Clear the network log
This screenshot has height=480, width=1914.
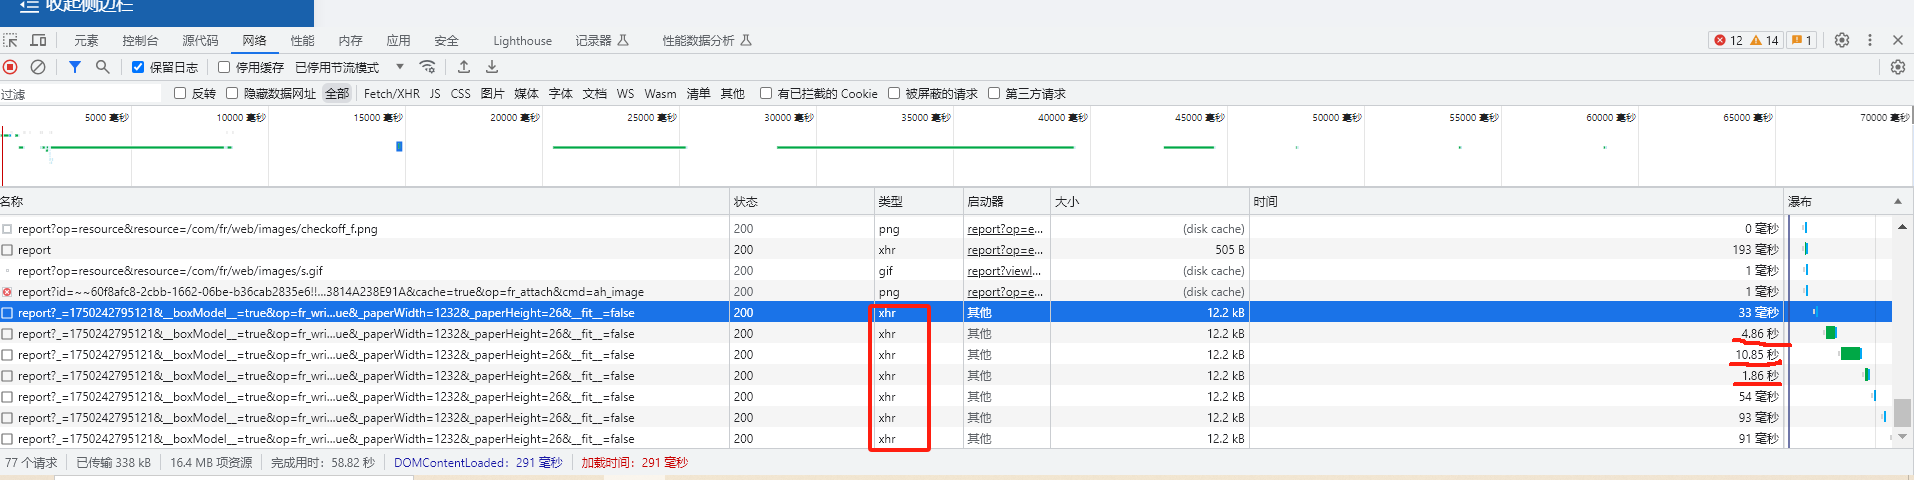pos(38,67)
